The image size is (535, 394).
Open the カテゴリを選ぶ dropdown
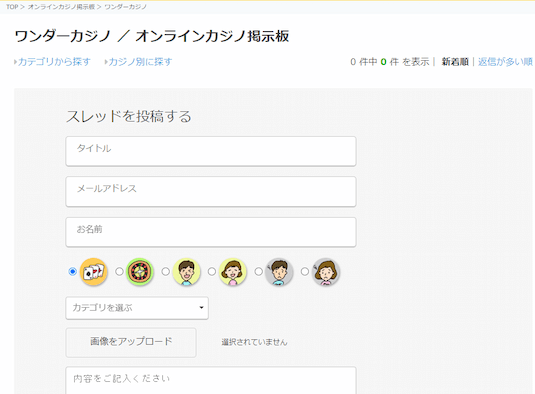click(137, 308)
